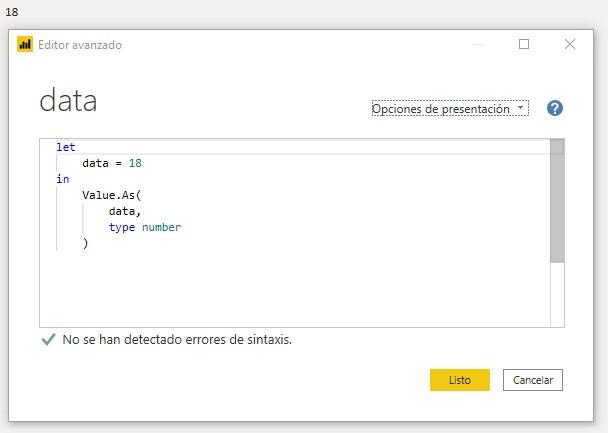608x433 pixels.
Task: Click the empty area below the code
Action: (290, 290)
